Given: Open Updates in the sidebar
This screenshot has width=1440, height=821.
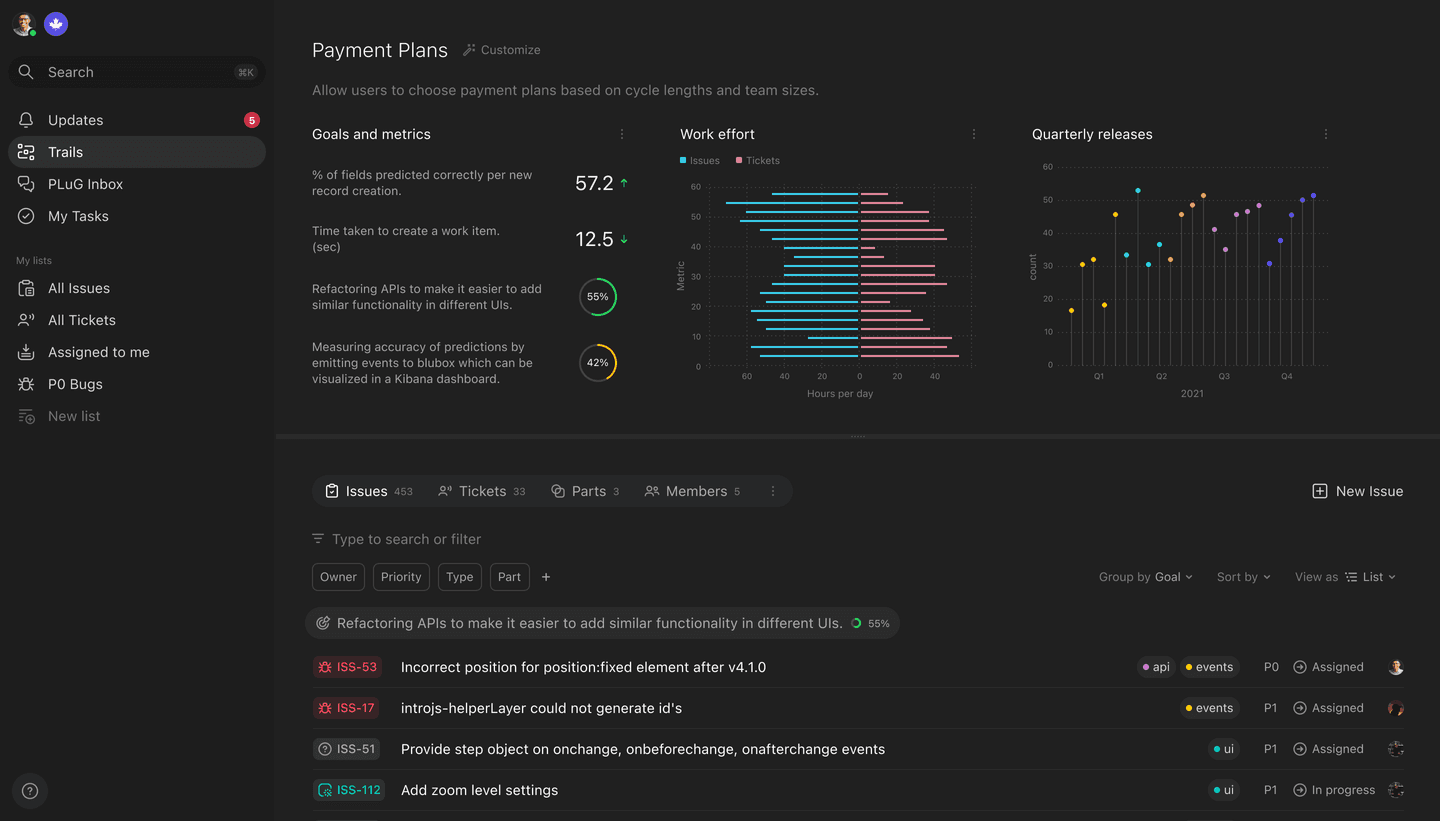Looking at the screenshot, I should [137, 120].
